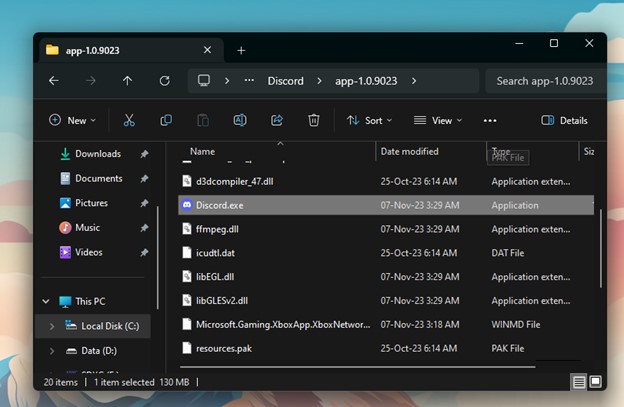
Task: Toggle the Details pane button
Action: (x=565, y=120)
